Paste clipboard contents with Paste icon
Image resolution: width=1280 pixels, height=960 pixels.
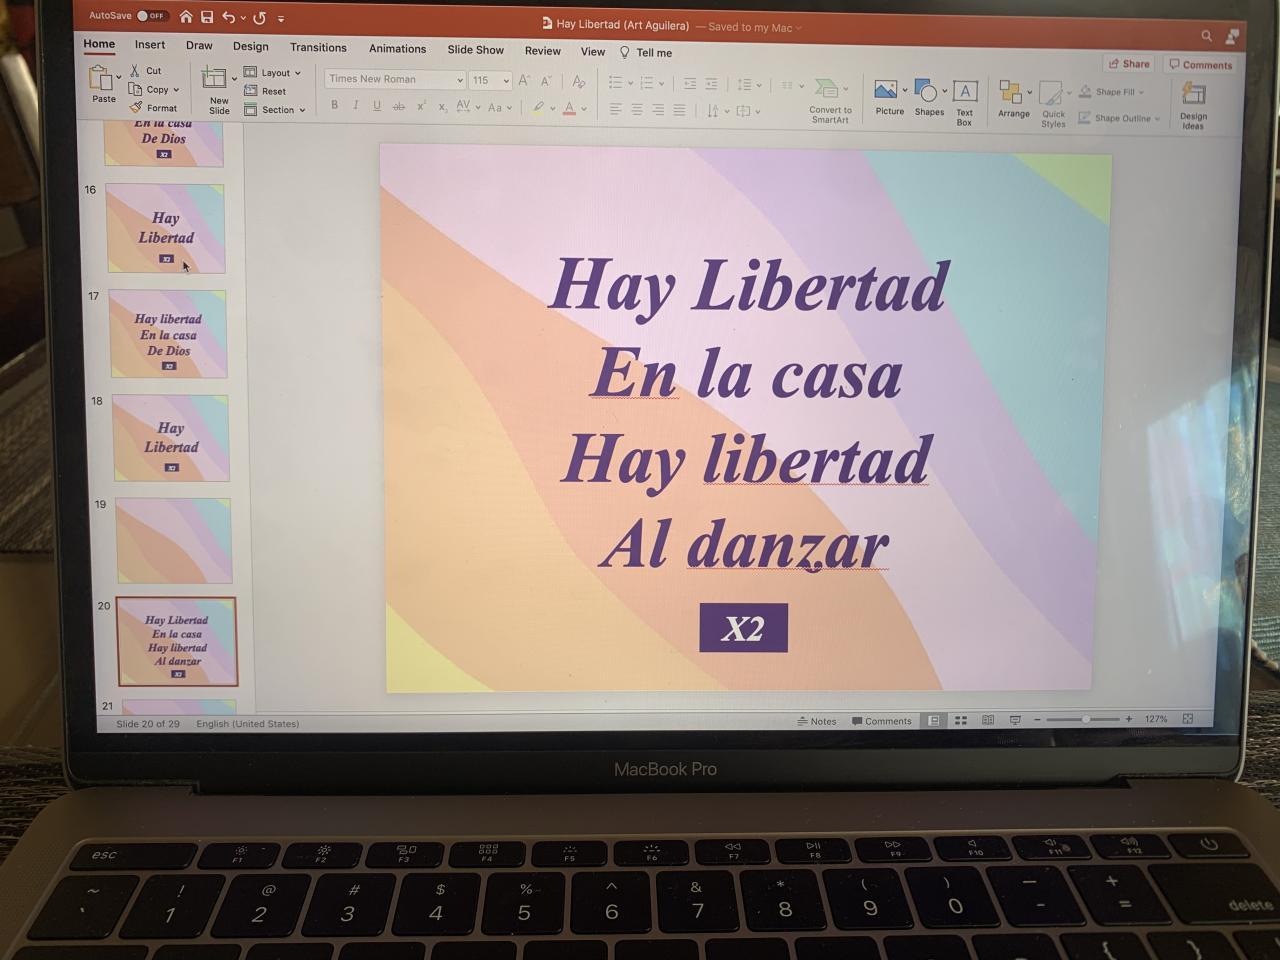103,79
